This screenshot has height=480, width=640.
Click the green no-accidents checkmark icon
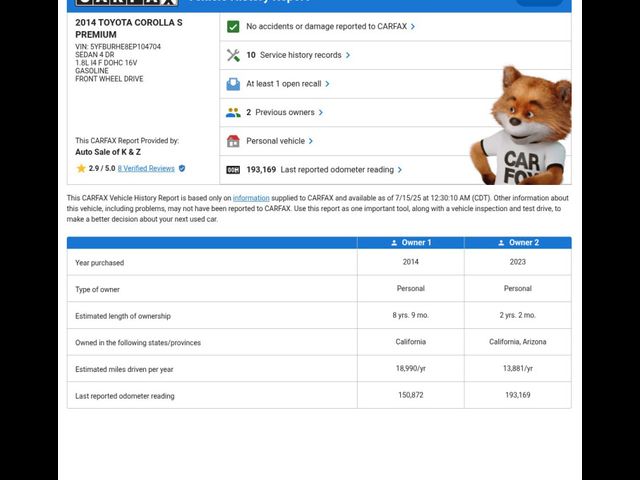[x=233, y=27]
